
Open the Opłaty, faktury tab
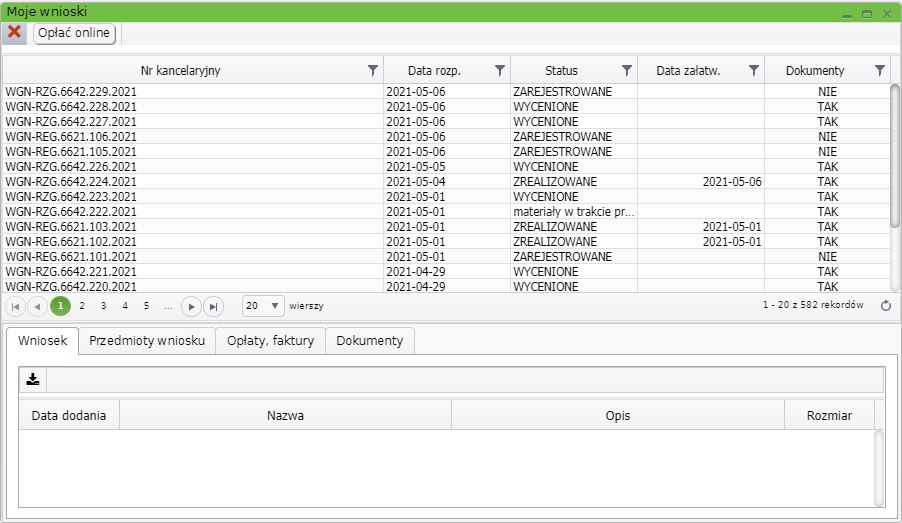[270, 341]
